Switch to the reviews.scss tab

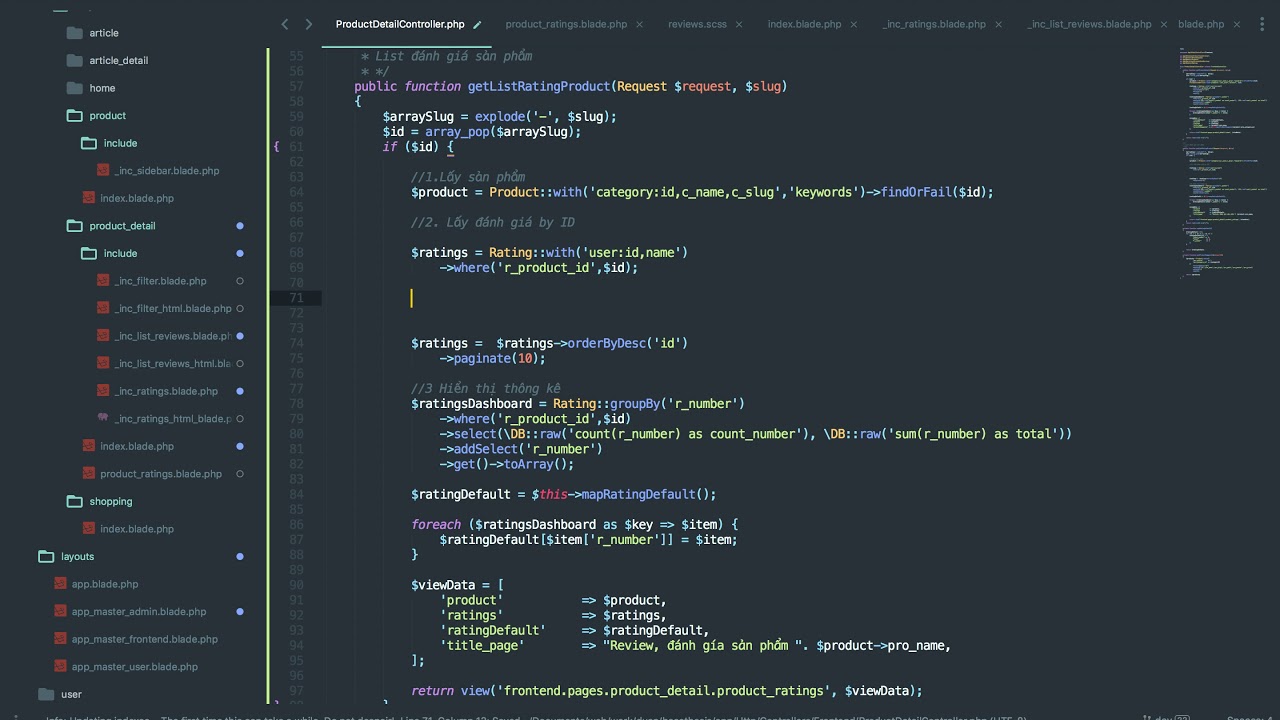[x=698, y=24]
